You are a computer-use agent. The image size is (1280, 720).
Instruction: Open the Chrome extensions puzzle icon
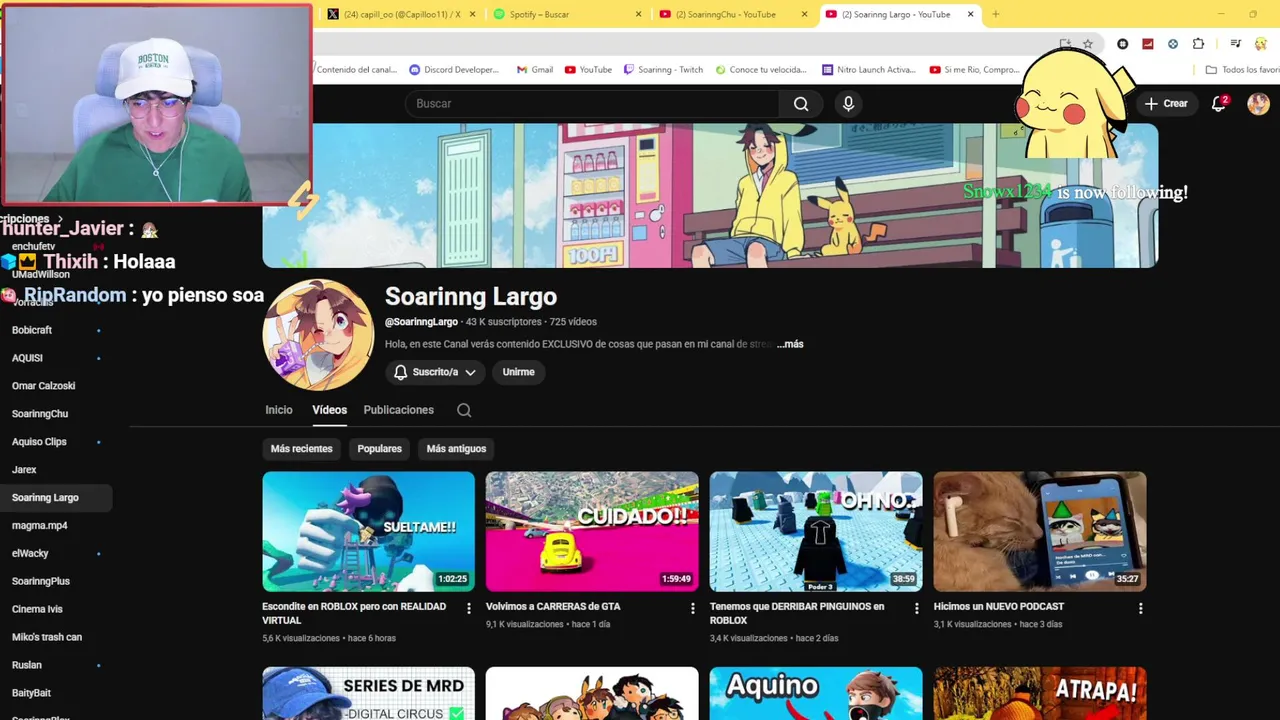point(1198,44)
